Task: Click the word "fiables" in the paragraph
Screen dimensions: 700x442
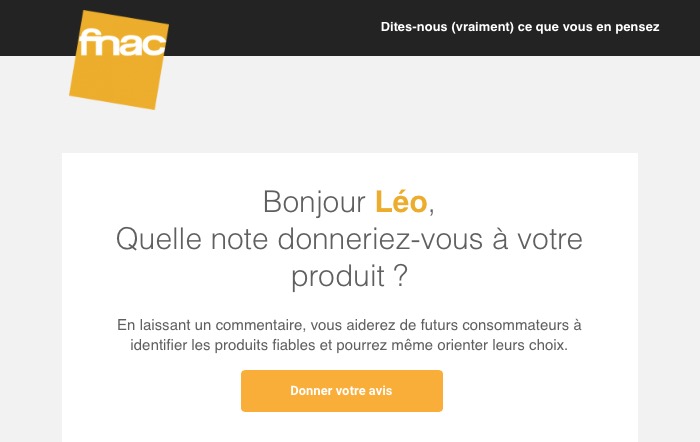Action: (x=294, y=346)
